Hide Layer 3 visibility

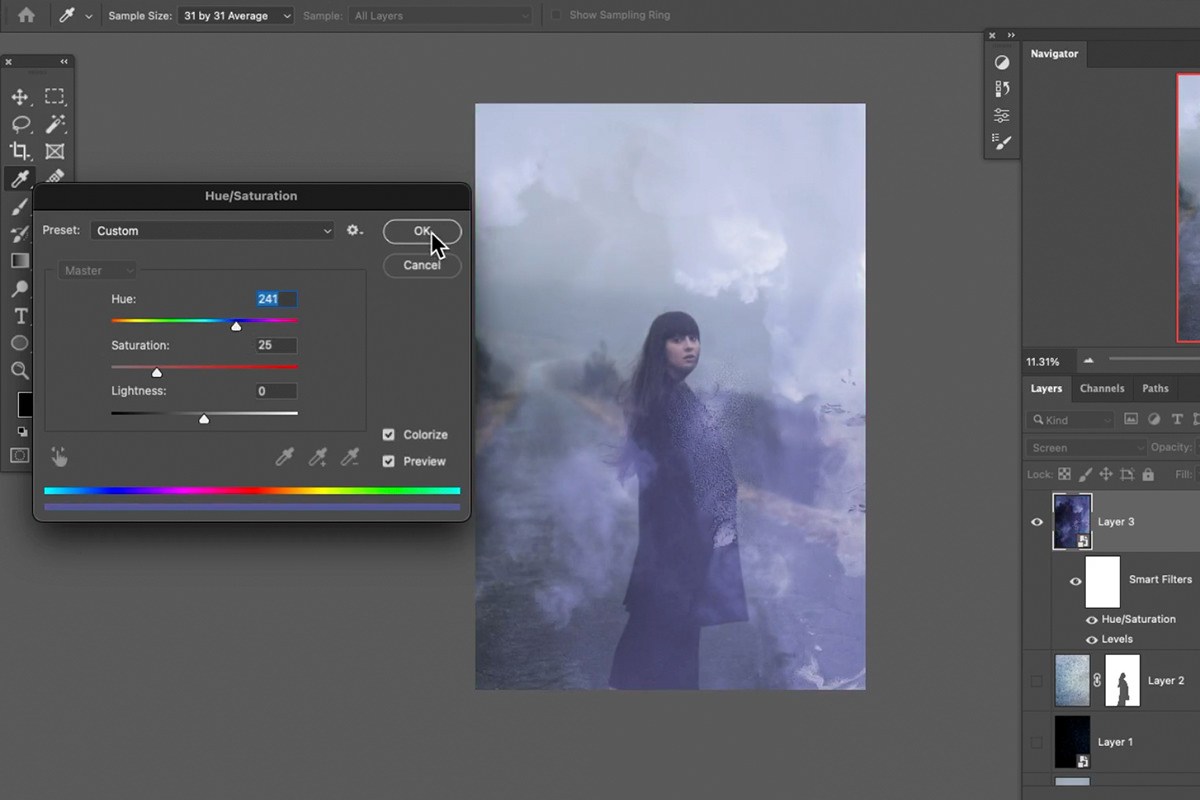click(1037, 522)
